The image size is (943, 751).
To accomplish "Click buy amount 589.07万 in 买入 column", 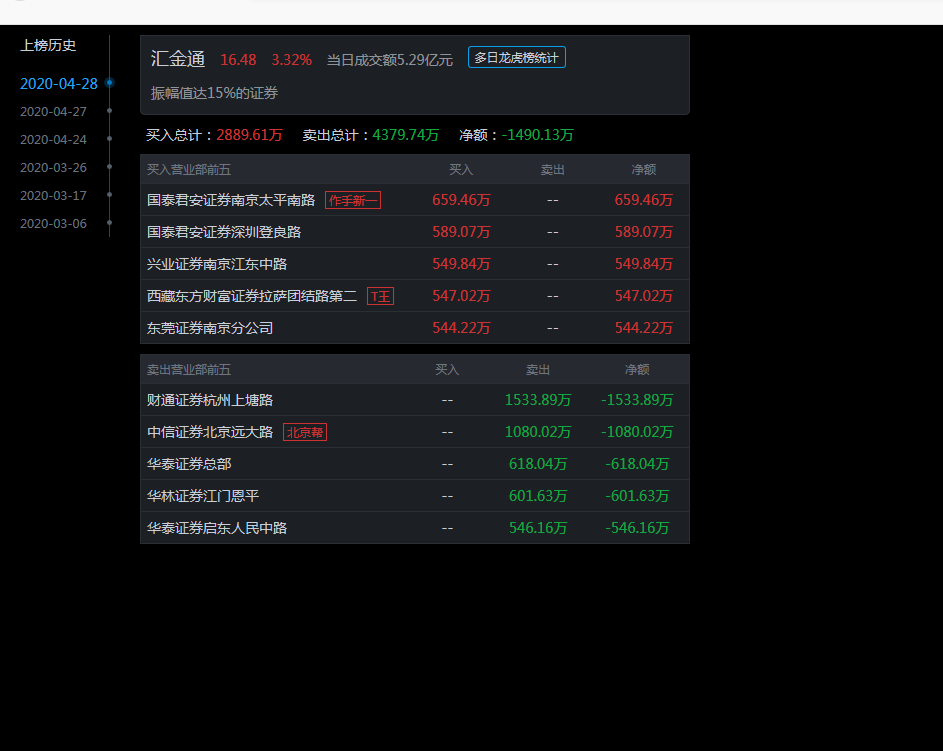I will [x=461, y=232].
